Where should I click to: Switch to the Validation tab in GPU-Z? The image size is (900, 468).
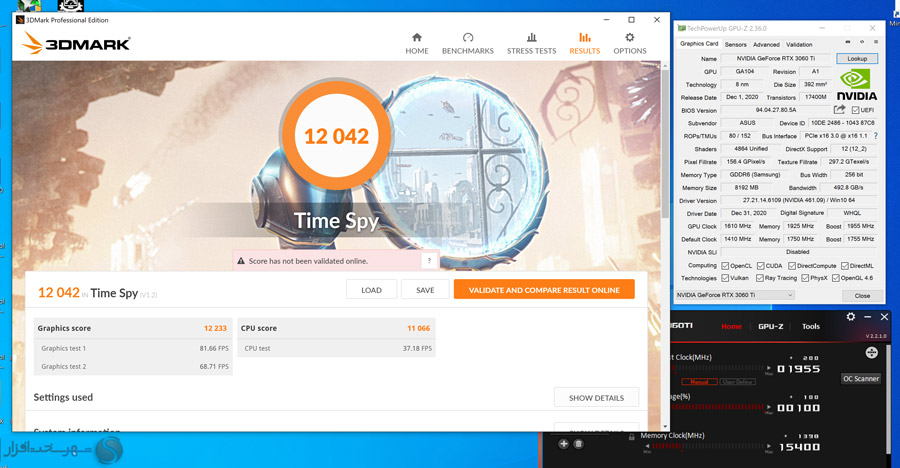[799, 44]
